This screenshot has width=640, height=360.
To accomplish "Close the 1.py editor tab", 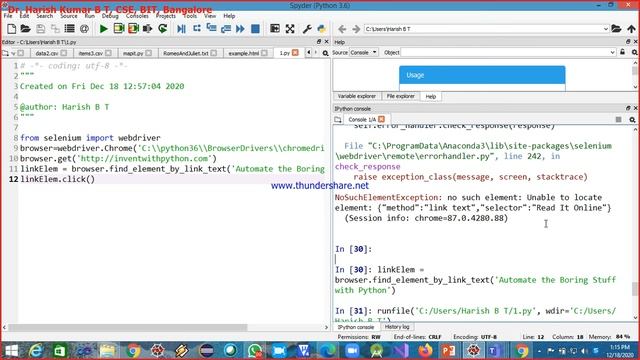I will tap(295, 53).
